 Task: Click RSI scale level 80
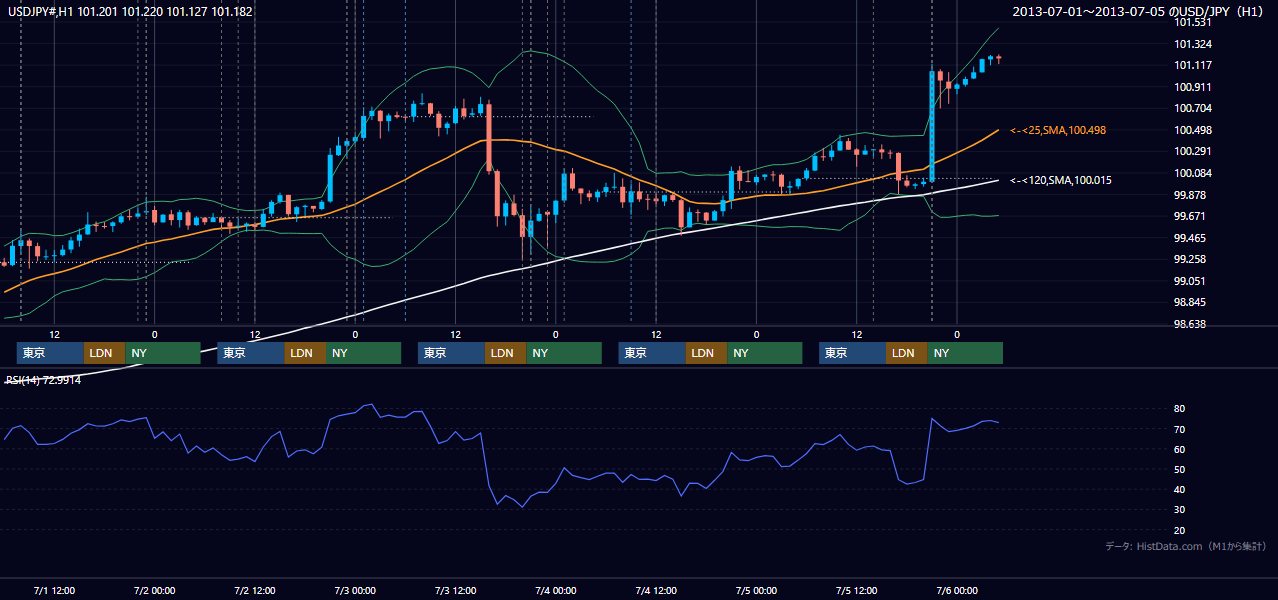pyautogui.click(x=1179, y=409)
